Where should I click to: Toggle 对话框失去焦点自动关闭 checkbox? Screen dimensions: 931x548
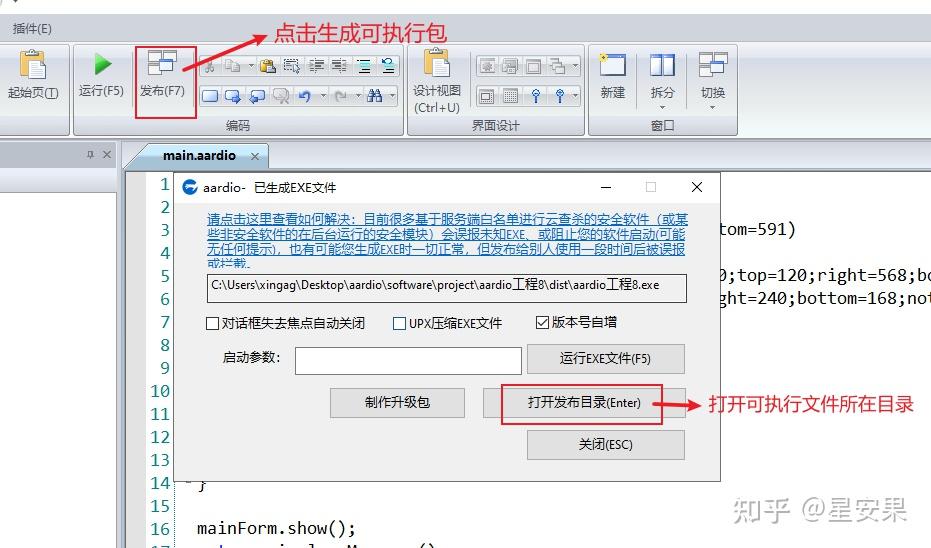coord(212,324)
